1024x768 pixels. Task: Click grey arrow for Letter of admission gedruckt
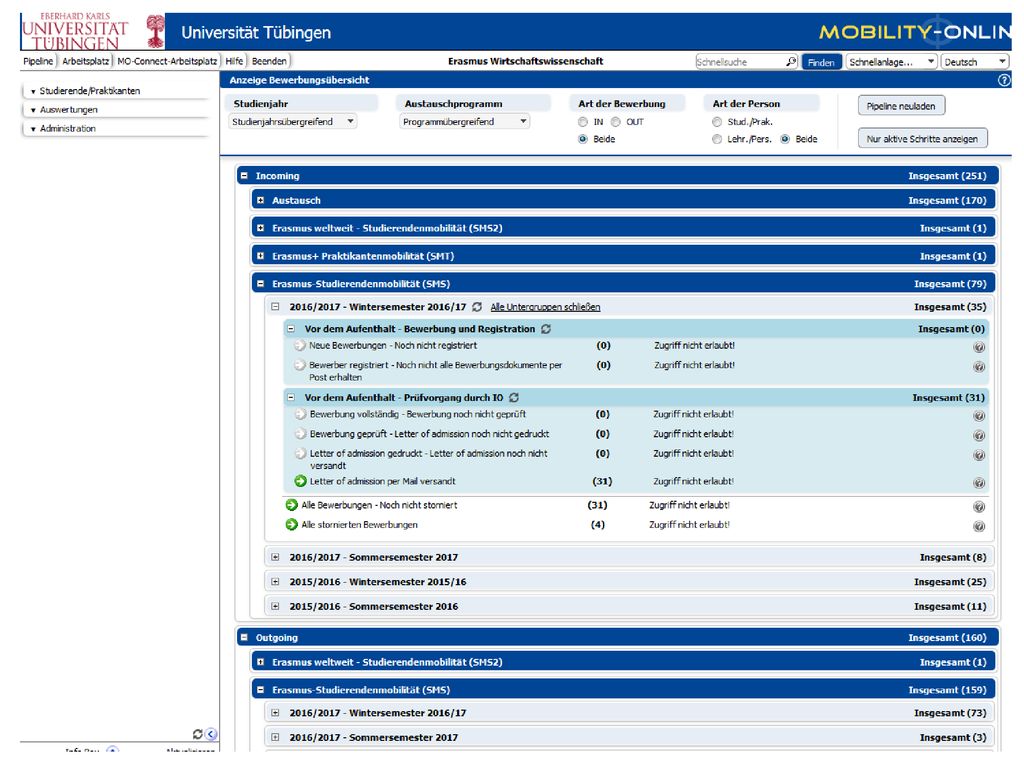tap(300, 453)
